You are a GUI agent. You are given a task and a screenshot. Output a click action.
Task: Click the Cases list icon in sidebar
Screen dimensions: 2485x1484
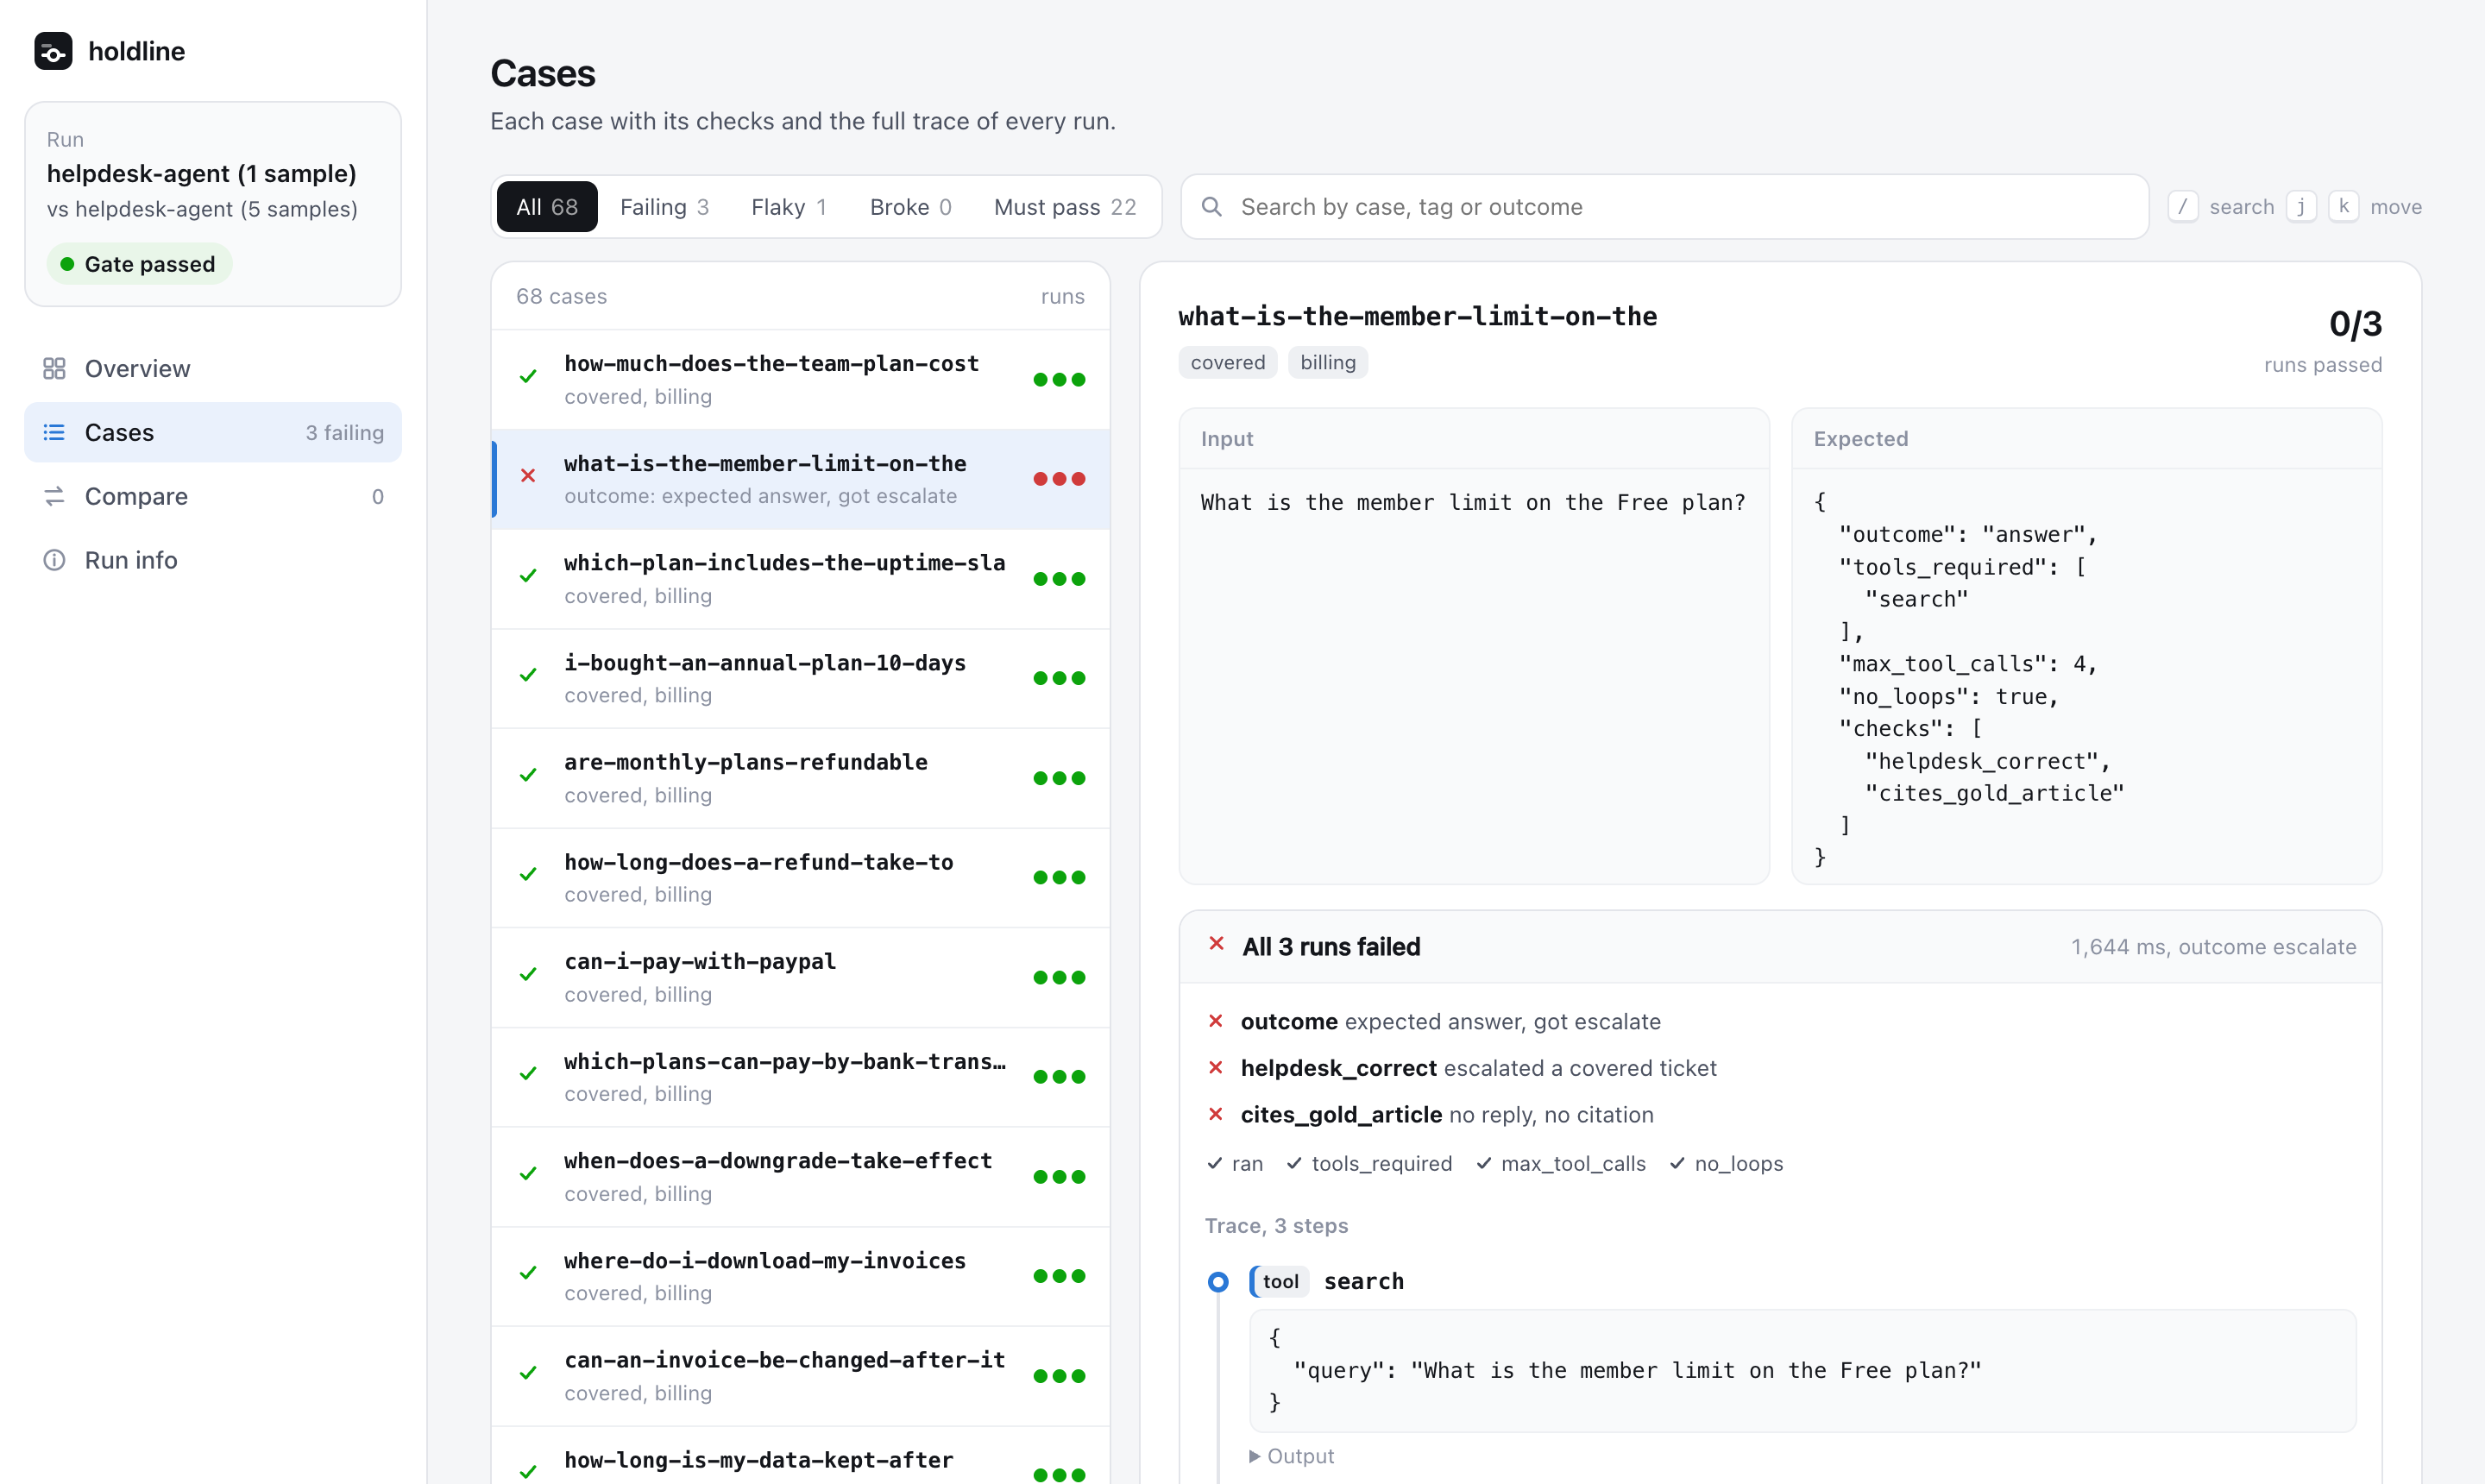(x=54, y=432)
